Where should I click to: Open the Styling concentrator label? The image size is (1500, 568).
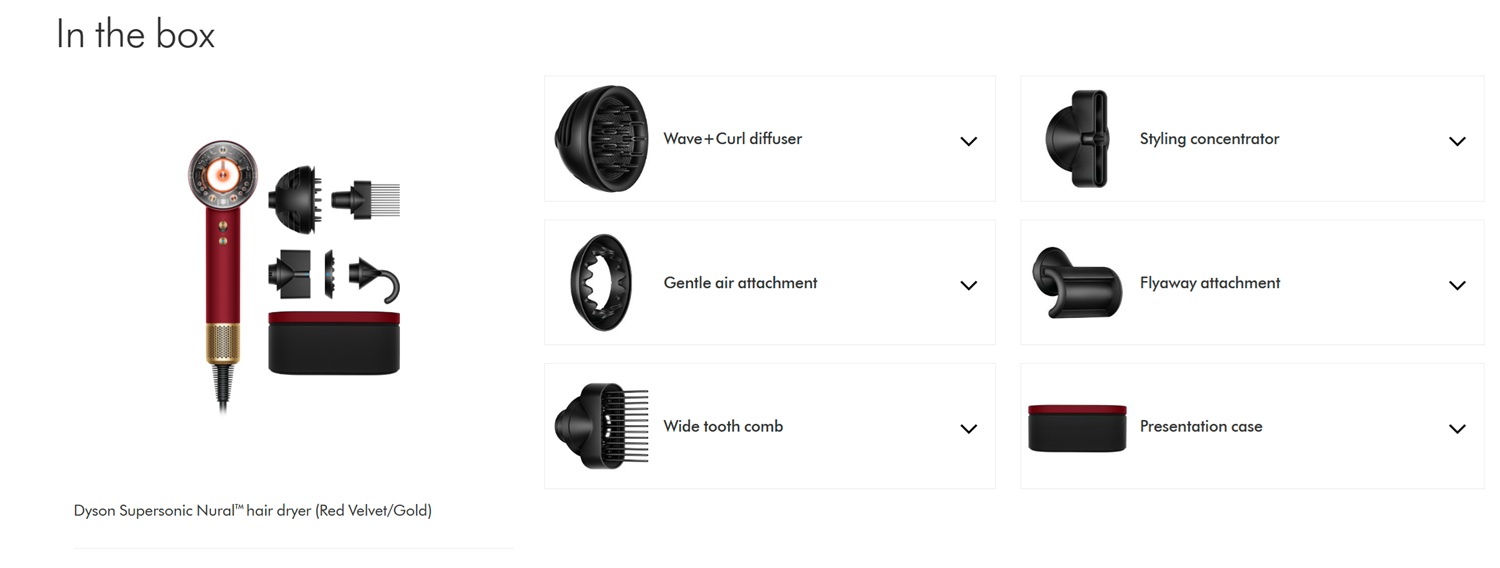click(1210, 139)
